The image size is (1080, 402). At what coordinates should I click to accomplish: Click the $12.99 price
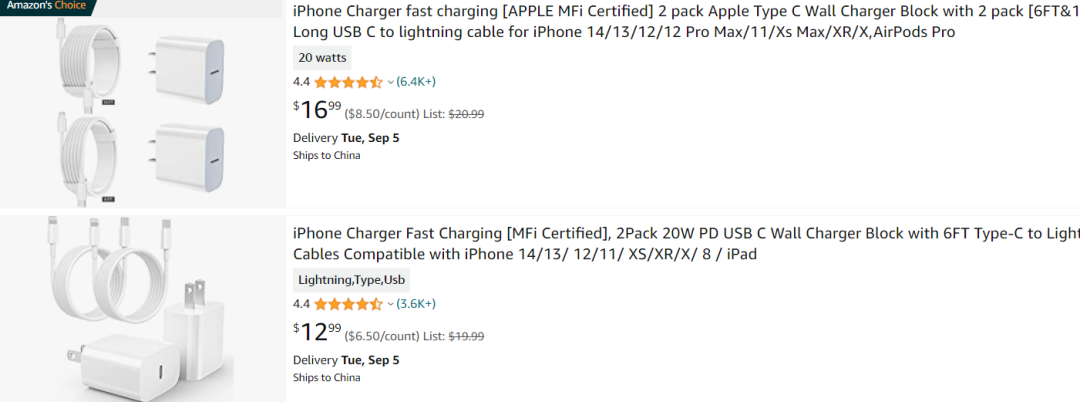tap(317, 331)
